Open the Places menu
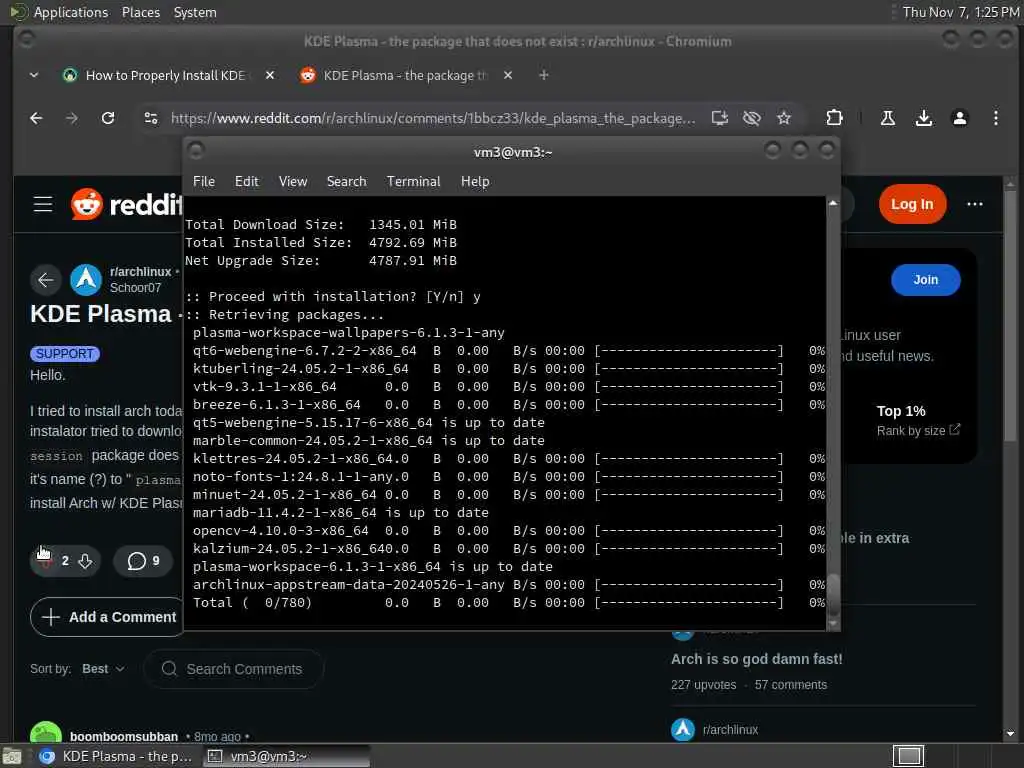 pos(140,12)
